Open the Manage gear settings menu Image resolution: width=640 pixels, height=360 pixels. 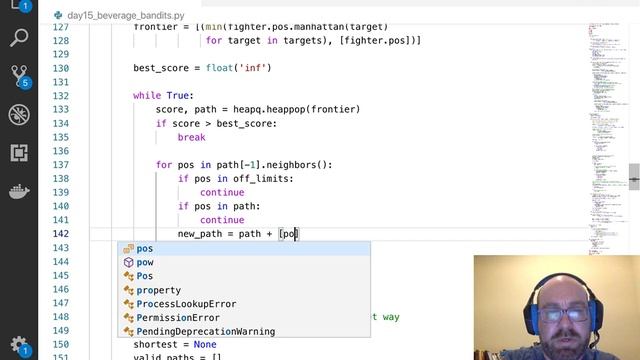point(20,346)
